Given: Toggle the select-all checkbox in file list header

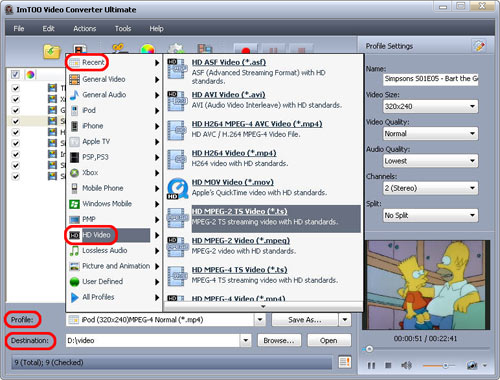Looking at the screenshot, I should 15,74.
